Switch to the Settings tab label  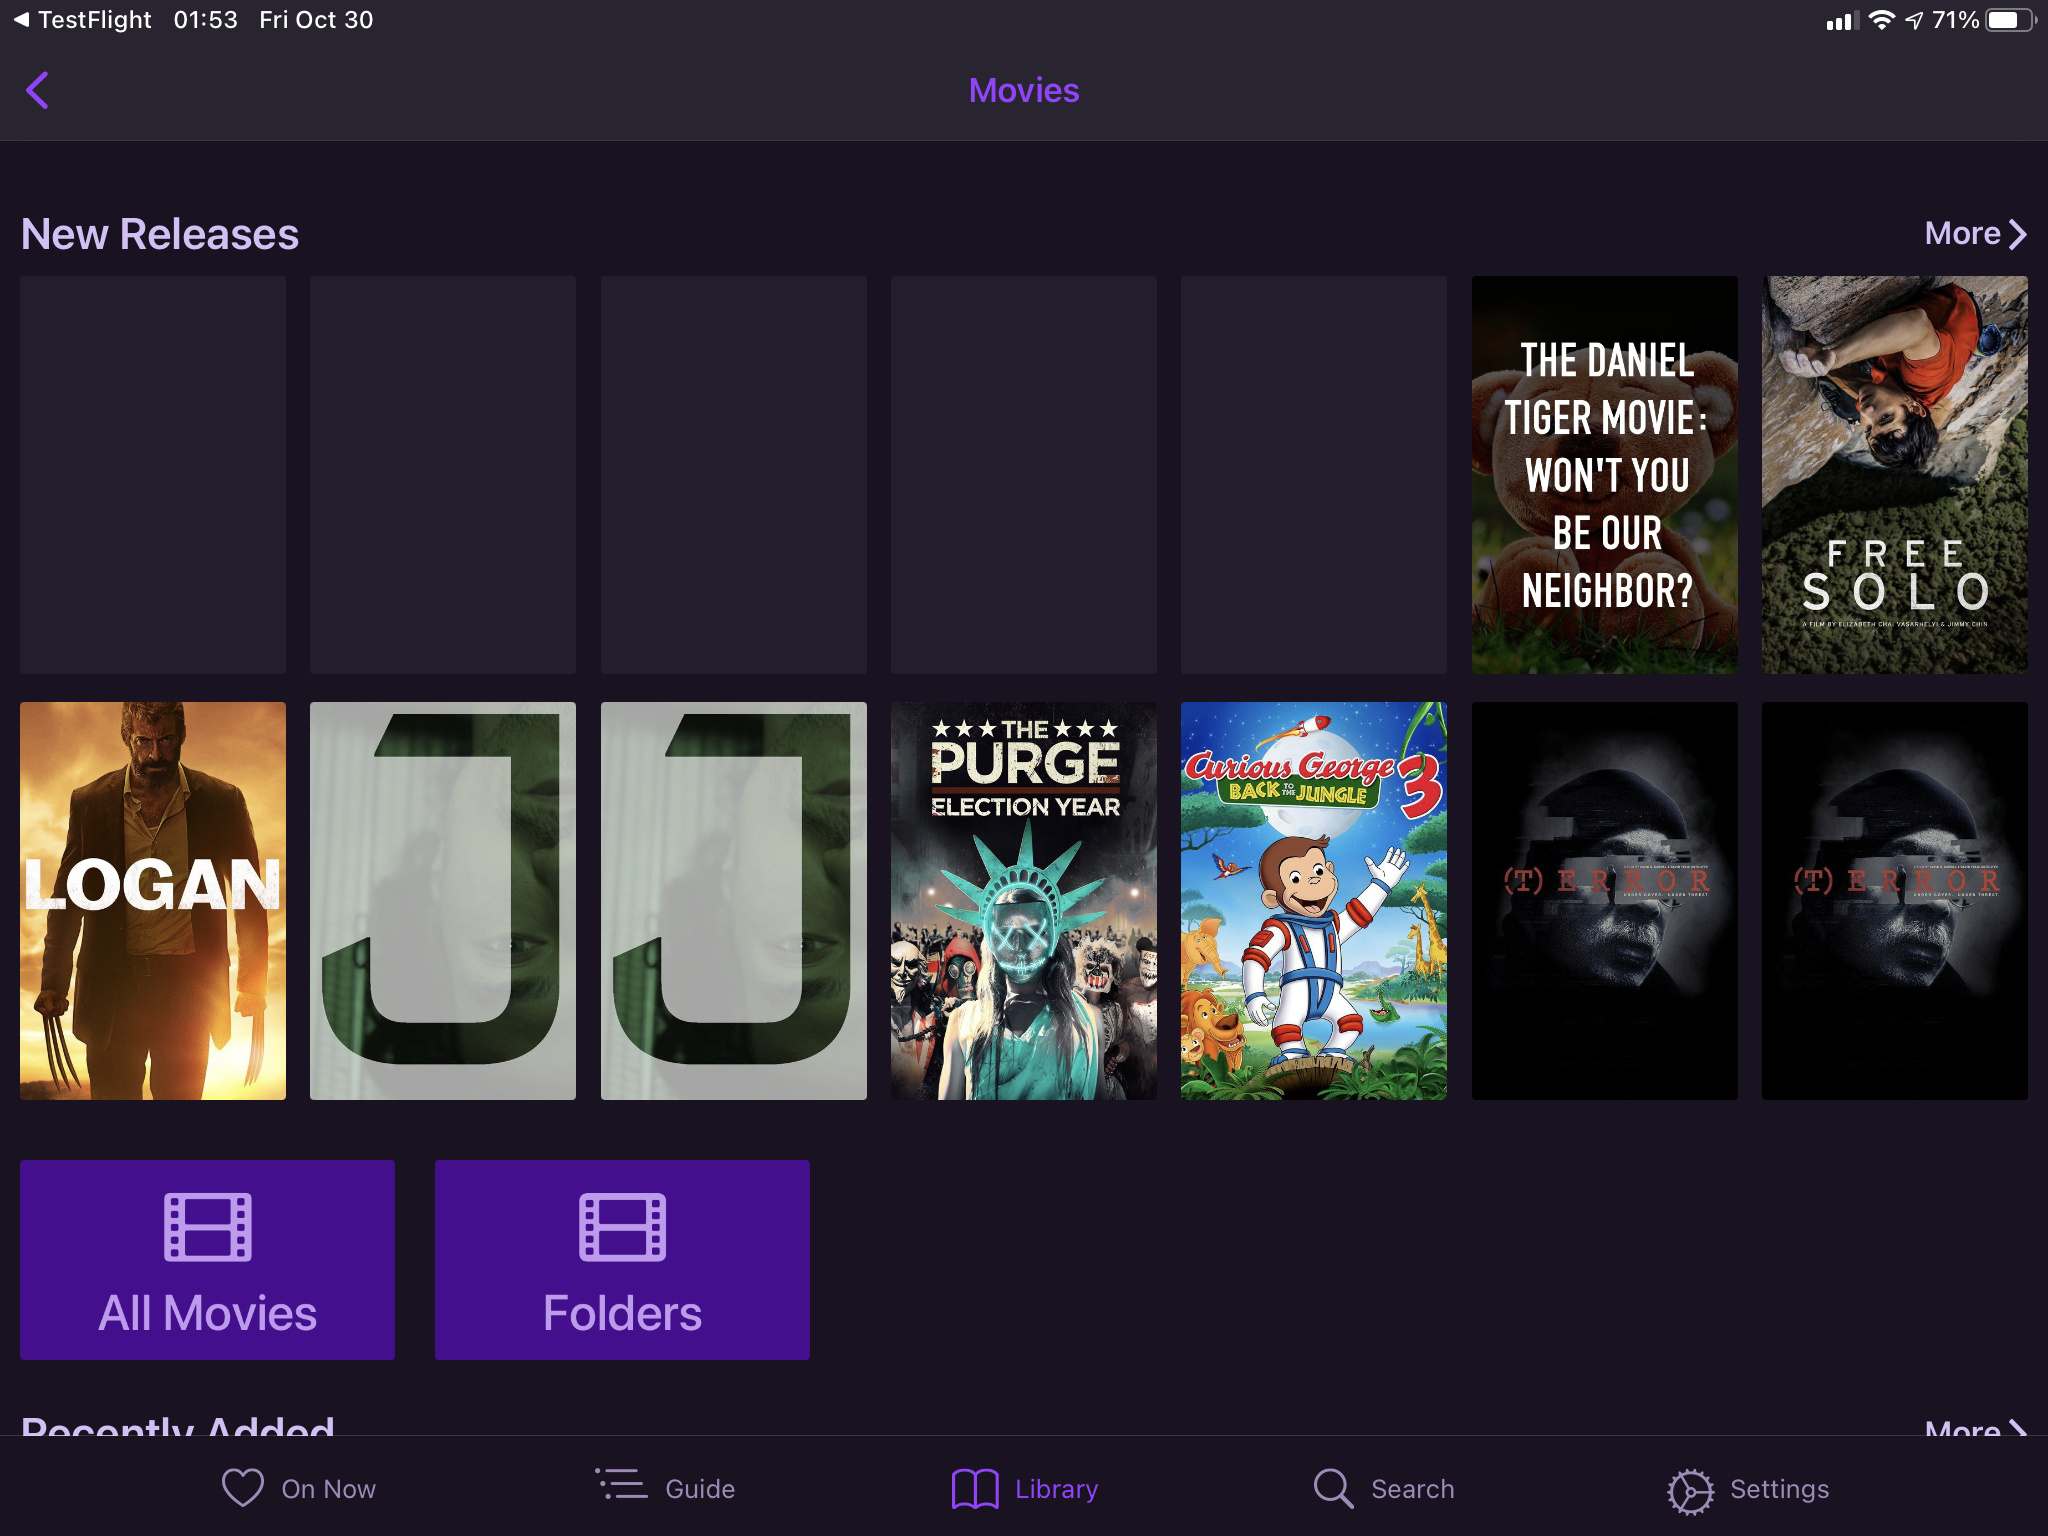tap(1779, 1489)
